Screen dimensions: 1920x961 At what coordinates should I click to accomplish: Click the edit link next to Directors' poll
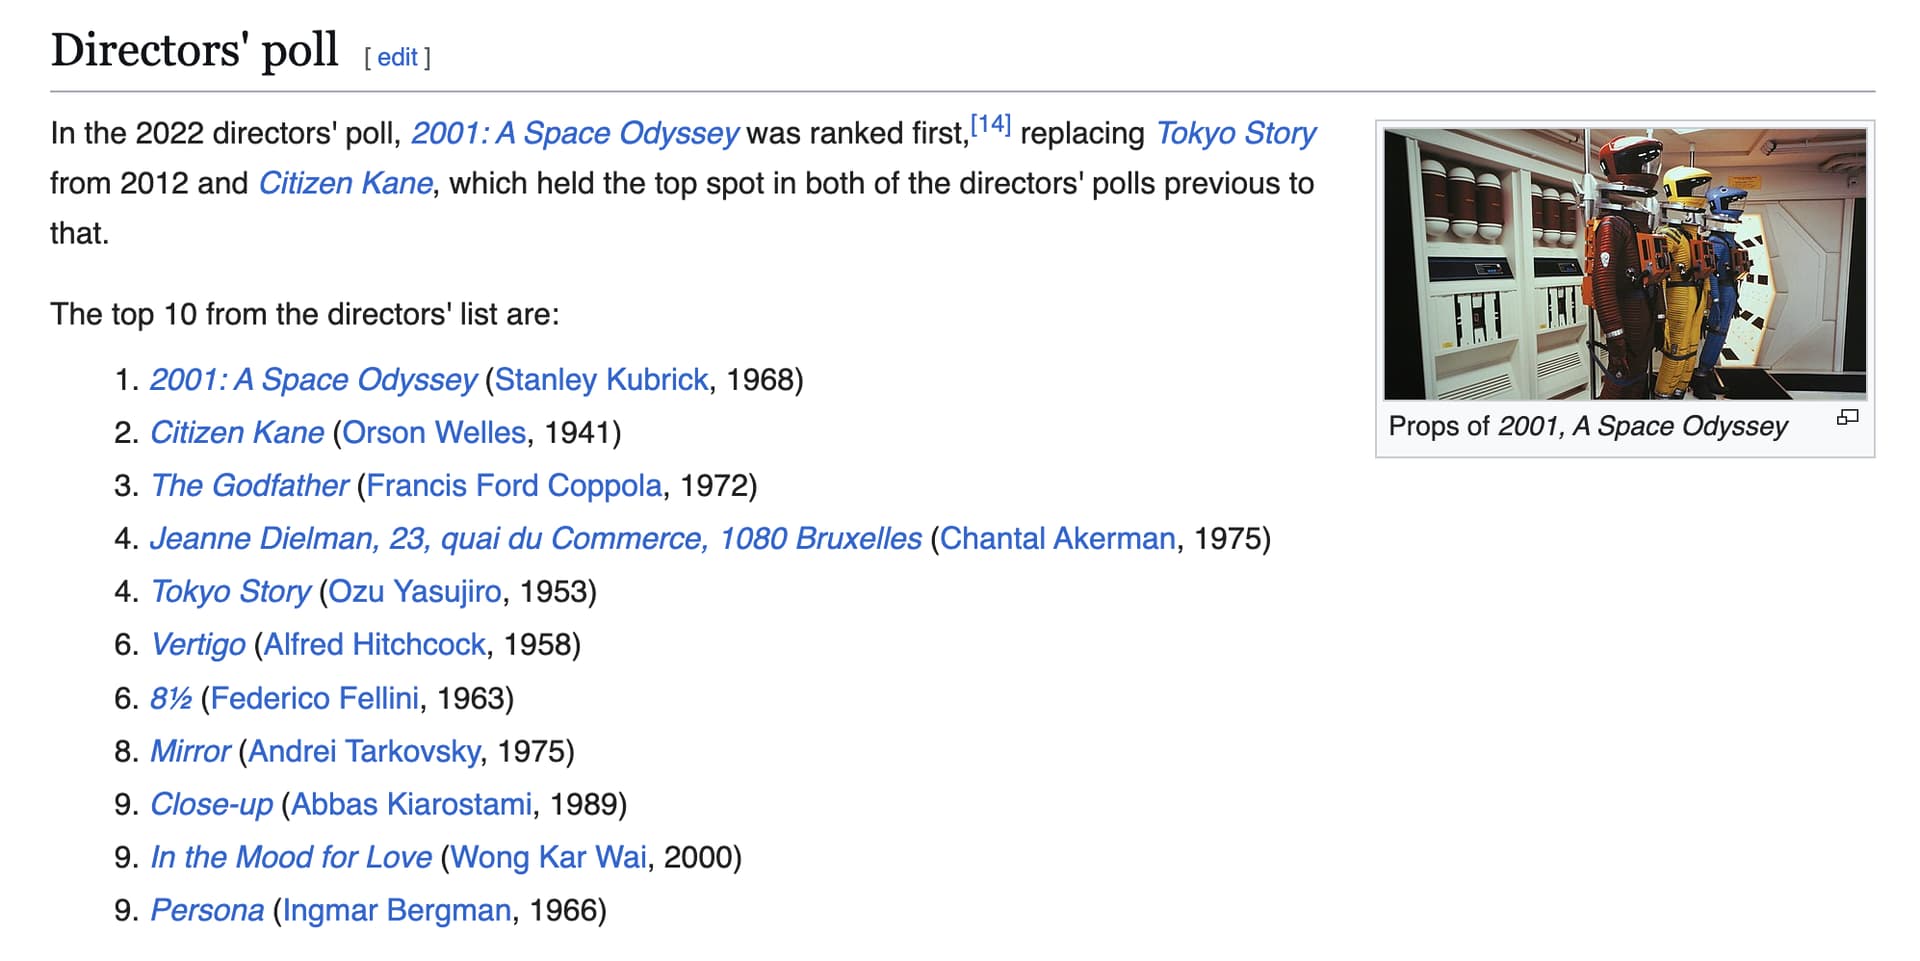(x=397, y=57)
